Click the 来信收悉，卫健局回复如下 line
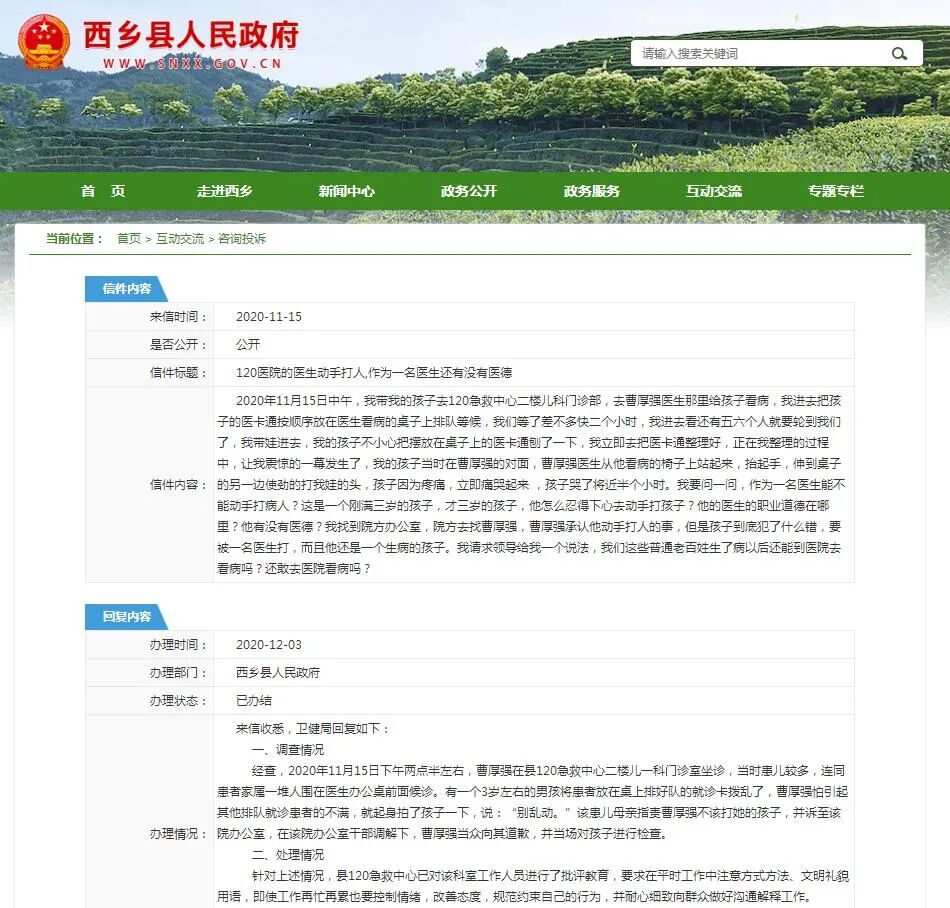The image size is (950, 908). click(311, 728)
